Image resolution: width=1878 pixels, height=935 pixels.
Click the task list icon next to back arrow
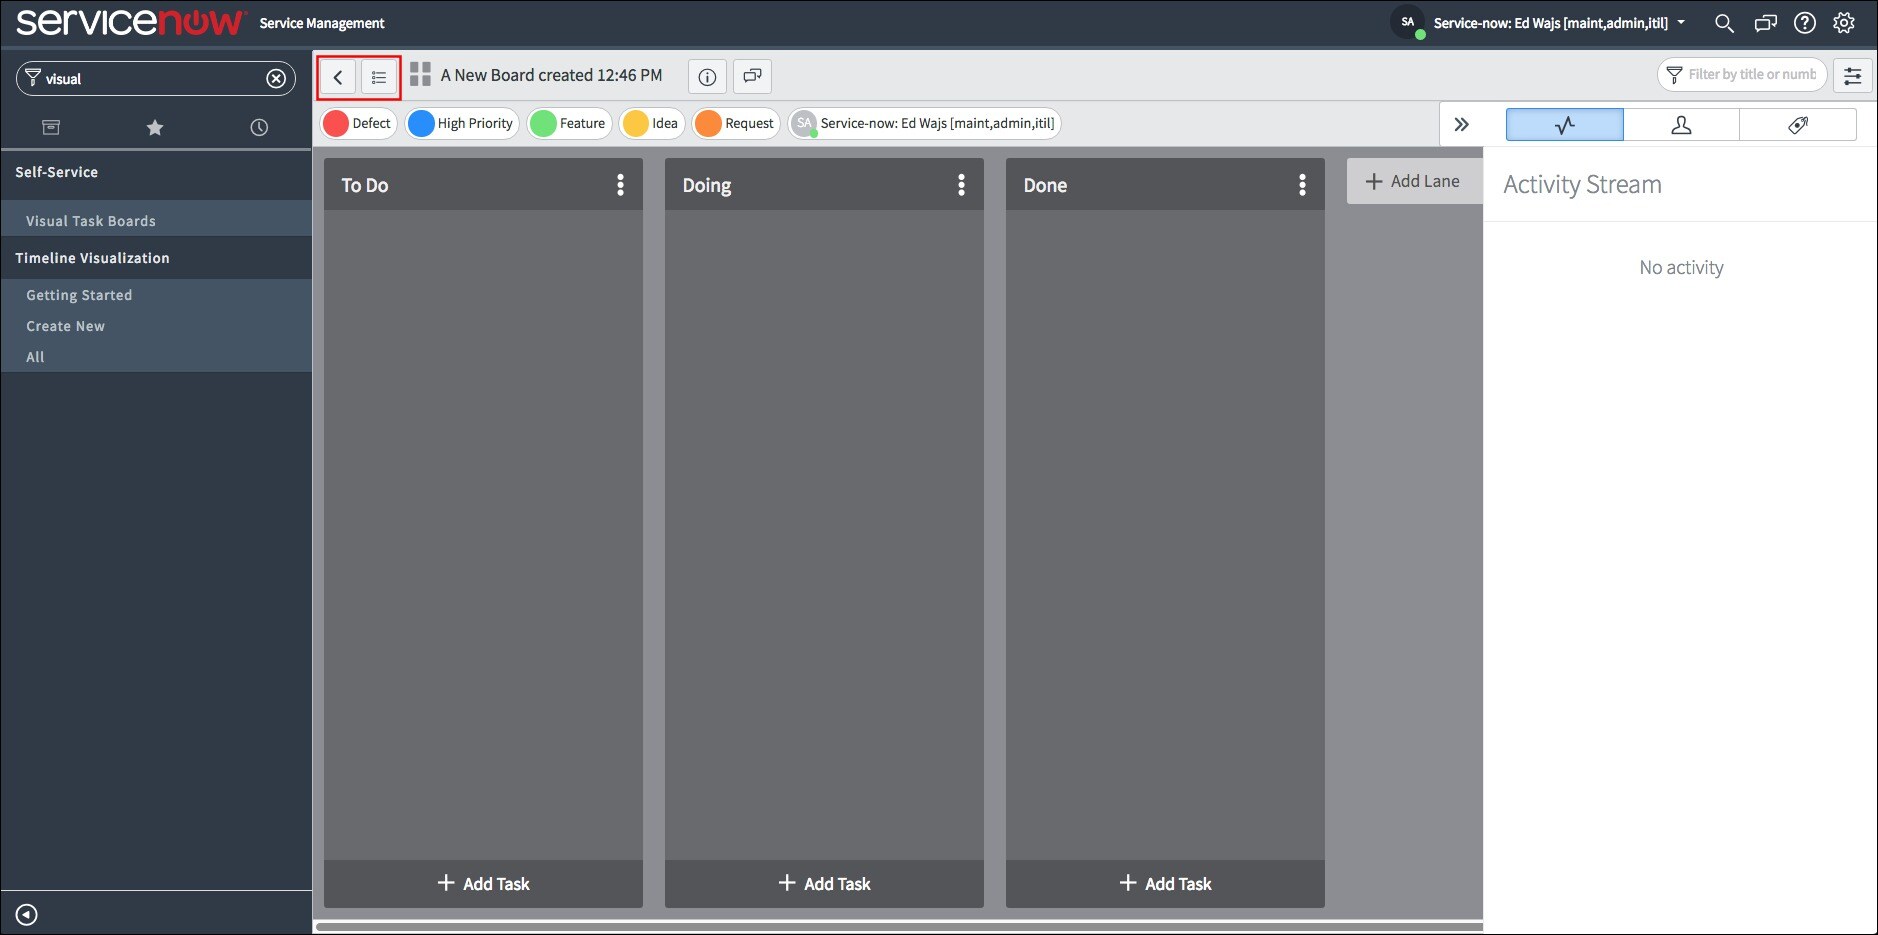coord(378,76)
